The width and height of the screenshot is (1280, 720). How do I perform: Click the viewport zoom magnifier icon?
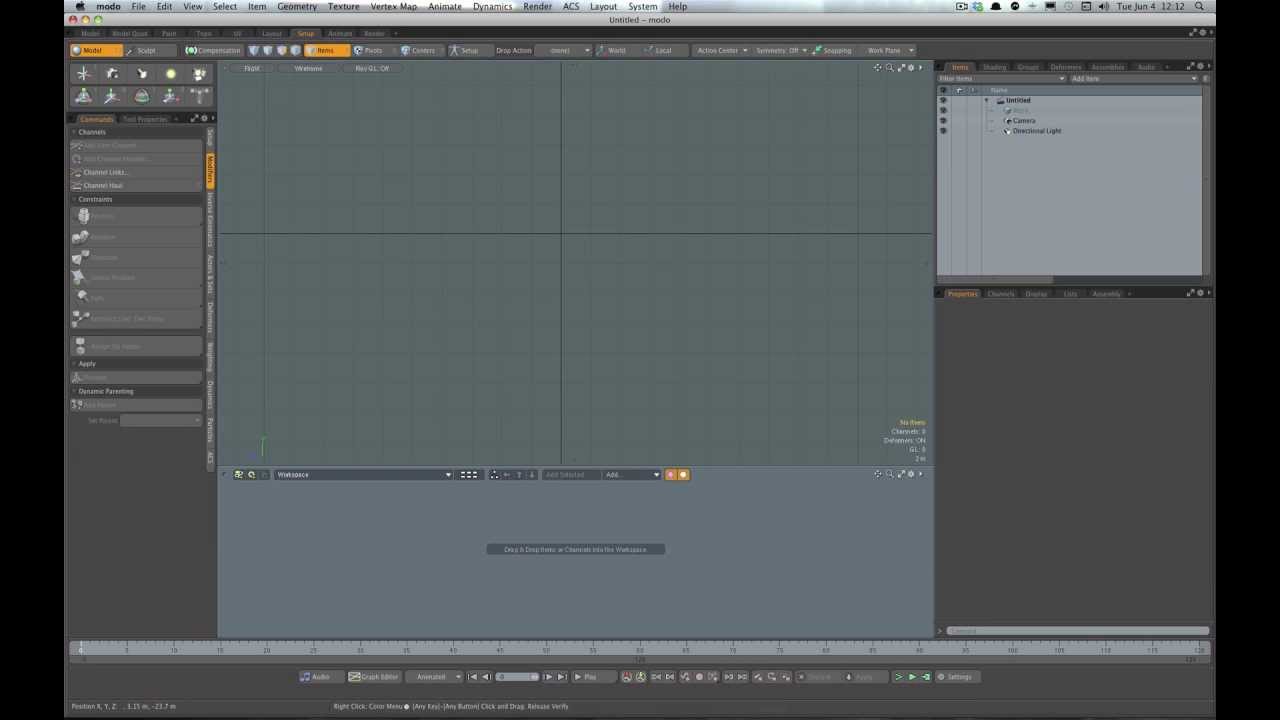889,67
